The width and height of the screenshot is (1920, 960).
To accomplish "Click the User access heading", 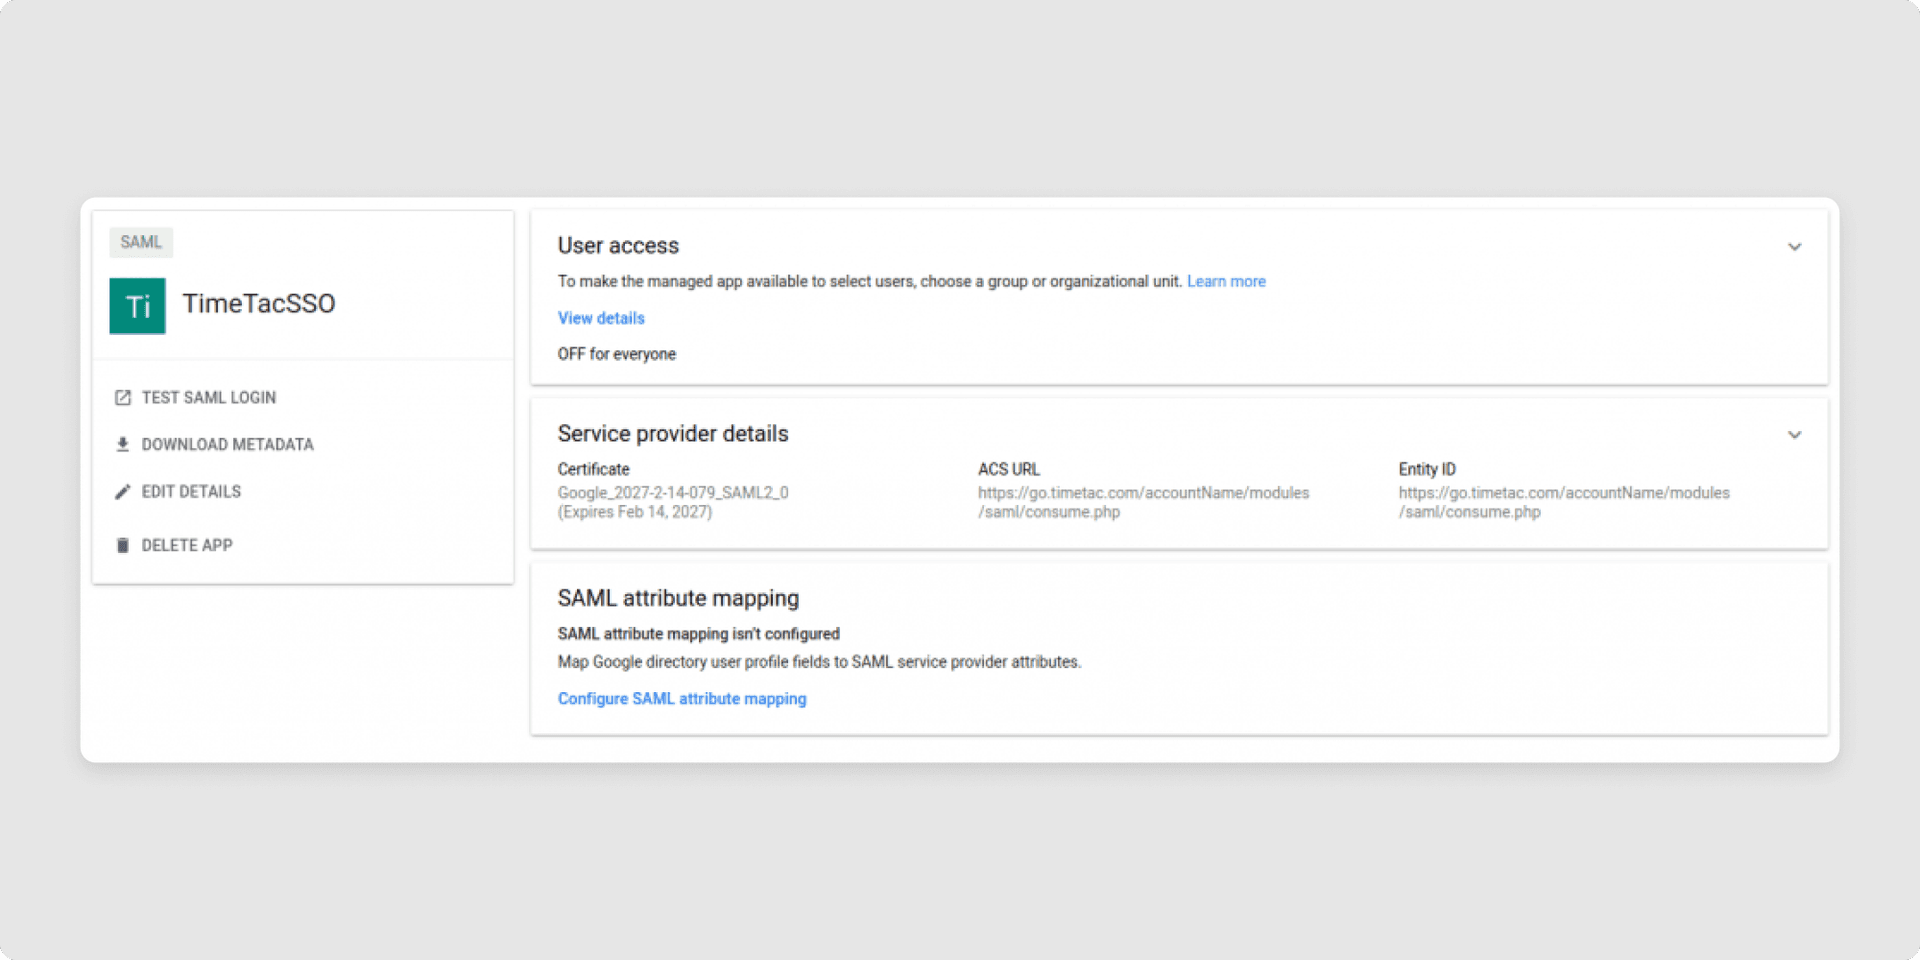I will [618, 246].
